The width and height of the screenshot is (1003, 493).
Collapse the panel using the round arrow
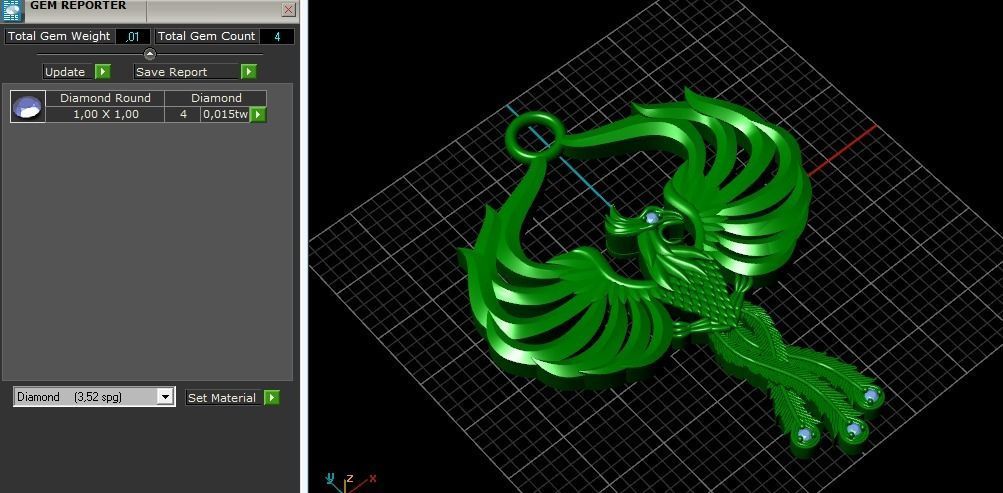[150, 54]
